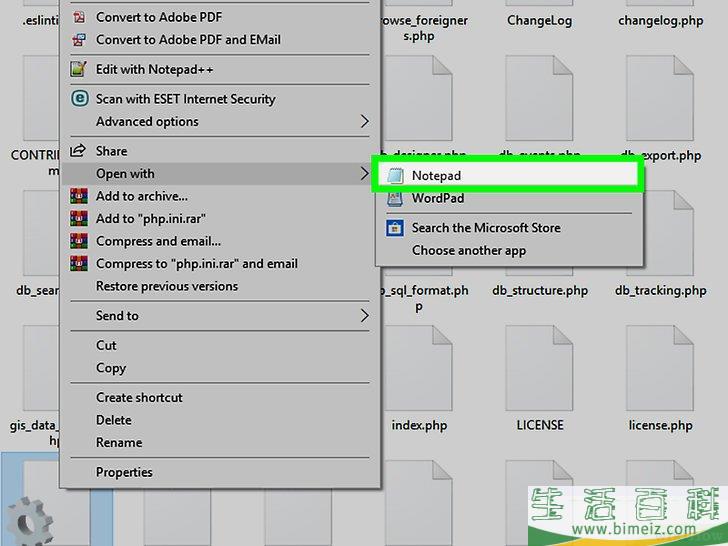The image size is (728, 546).
Task: Select the changelog.php file icon
Action: point(660,3)
